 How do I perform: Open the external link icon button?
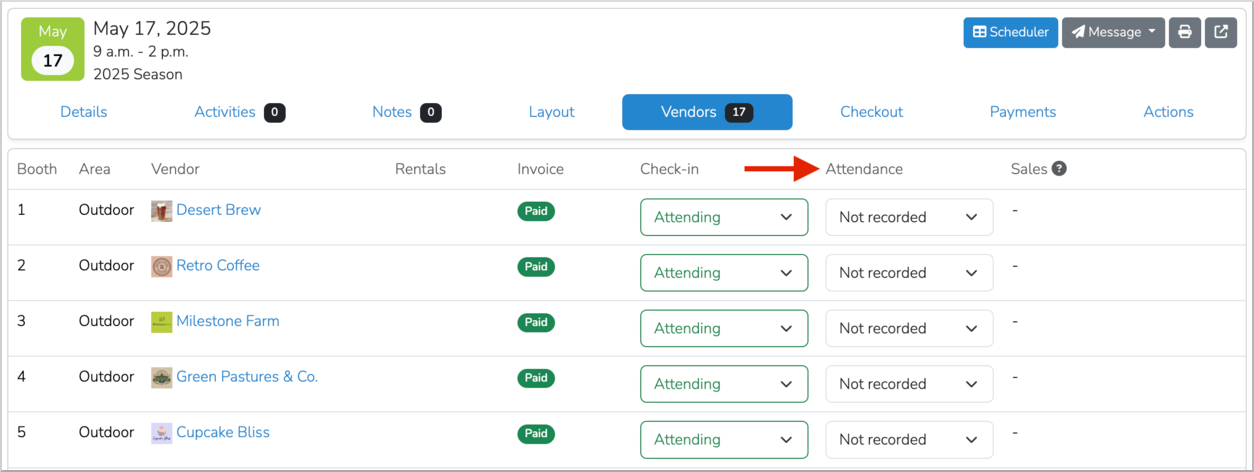1221,32
